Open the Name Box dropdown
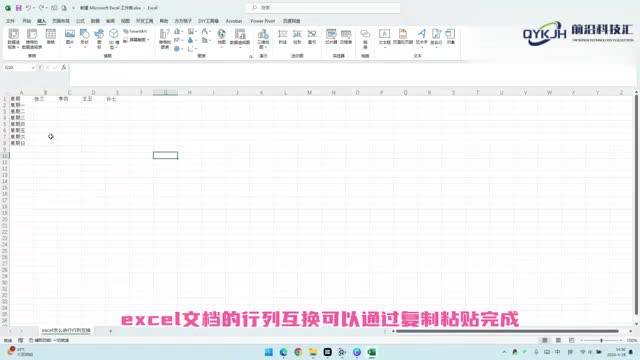 pos(33,67)
